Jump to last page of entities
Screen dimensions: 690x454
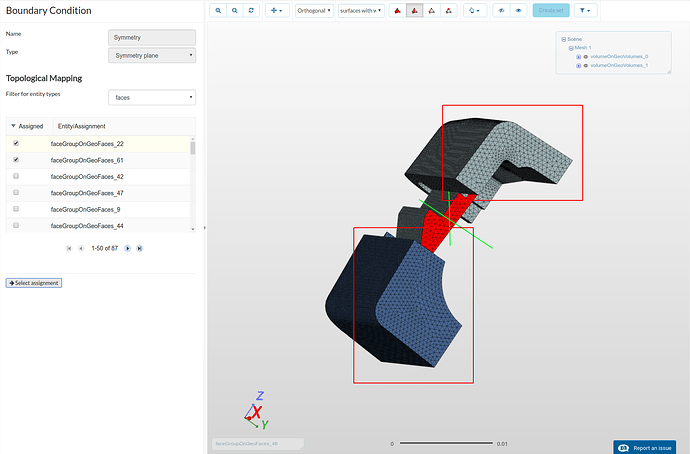point(139,248)
